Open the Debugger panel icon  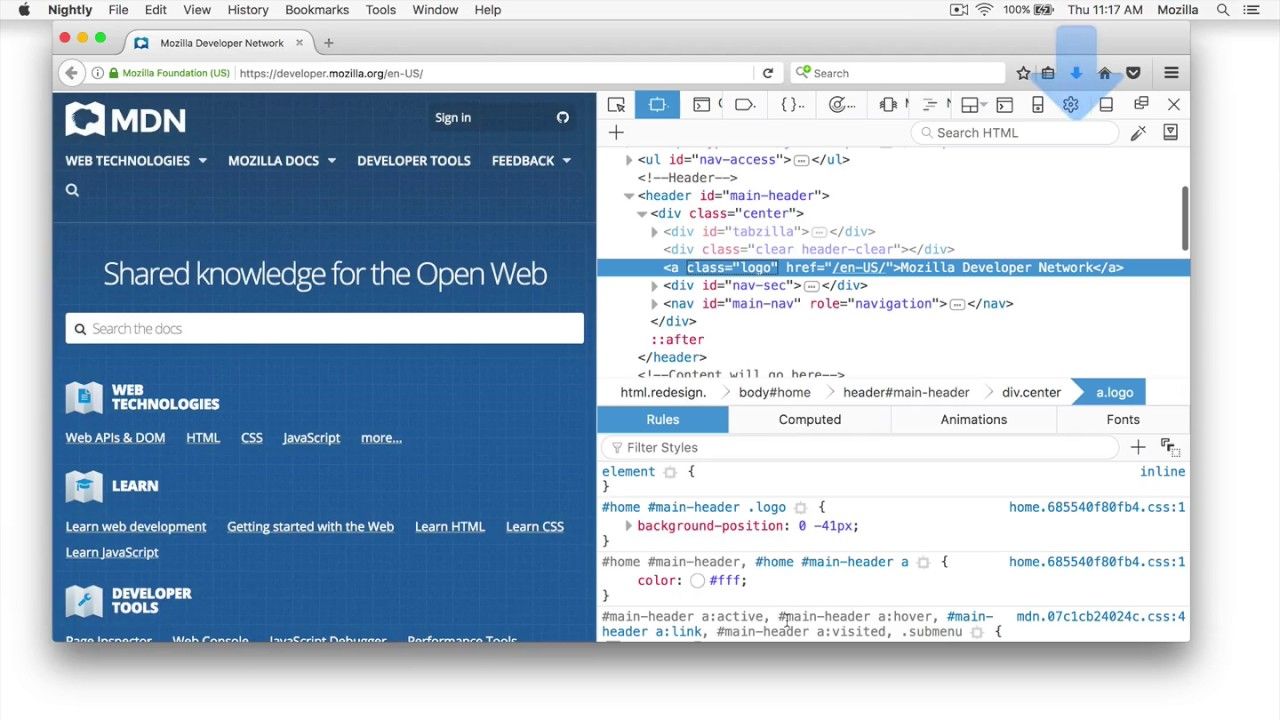(744, 105)
